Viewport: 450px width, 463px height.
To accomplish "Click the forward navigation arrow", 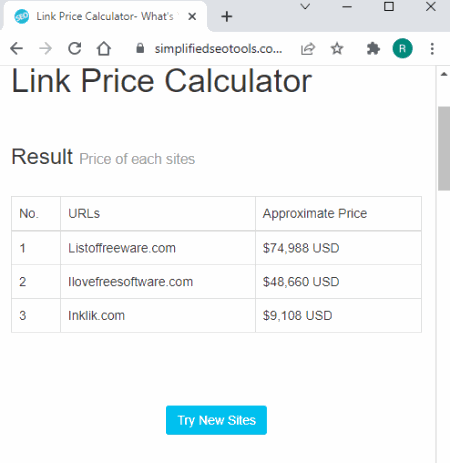I will (45, 49).
